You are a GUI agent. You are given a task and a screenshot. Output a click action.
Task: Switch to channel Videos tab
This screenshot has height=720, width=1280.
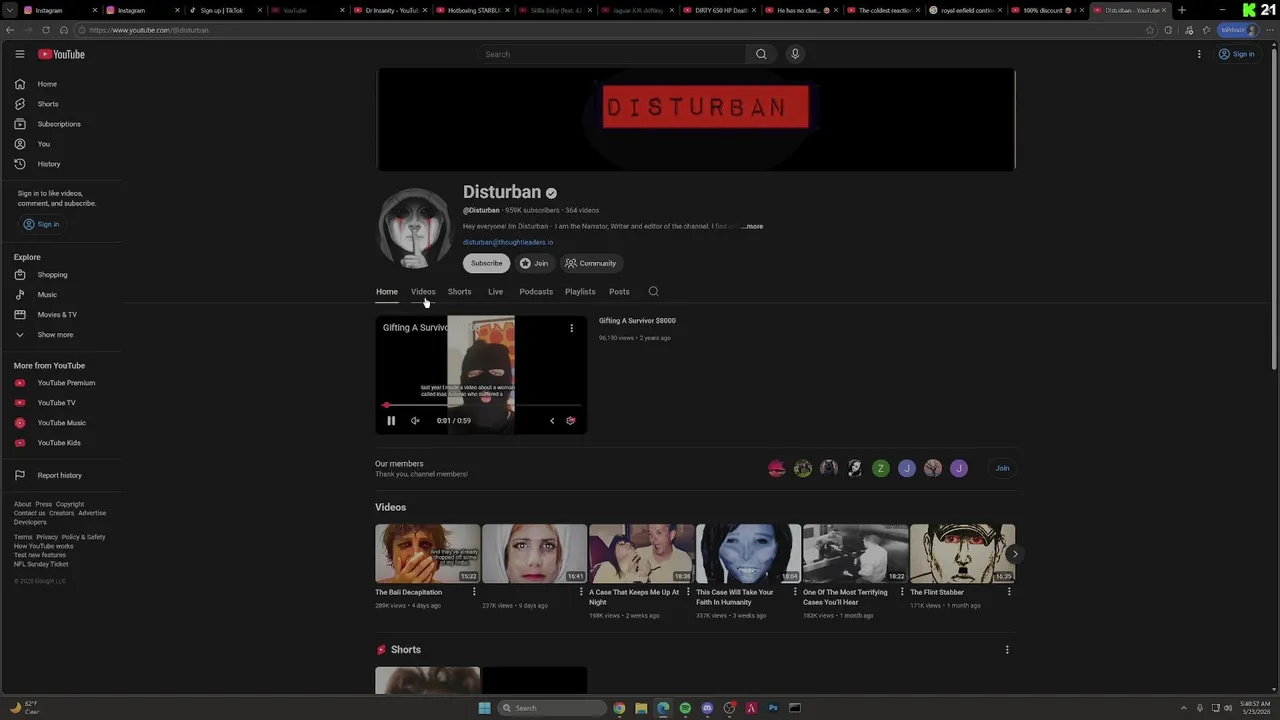point(423,292)
